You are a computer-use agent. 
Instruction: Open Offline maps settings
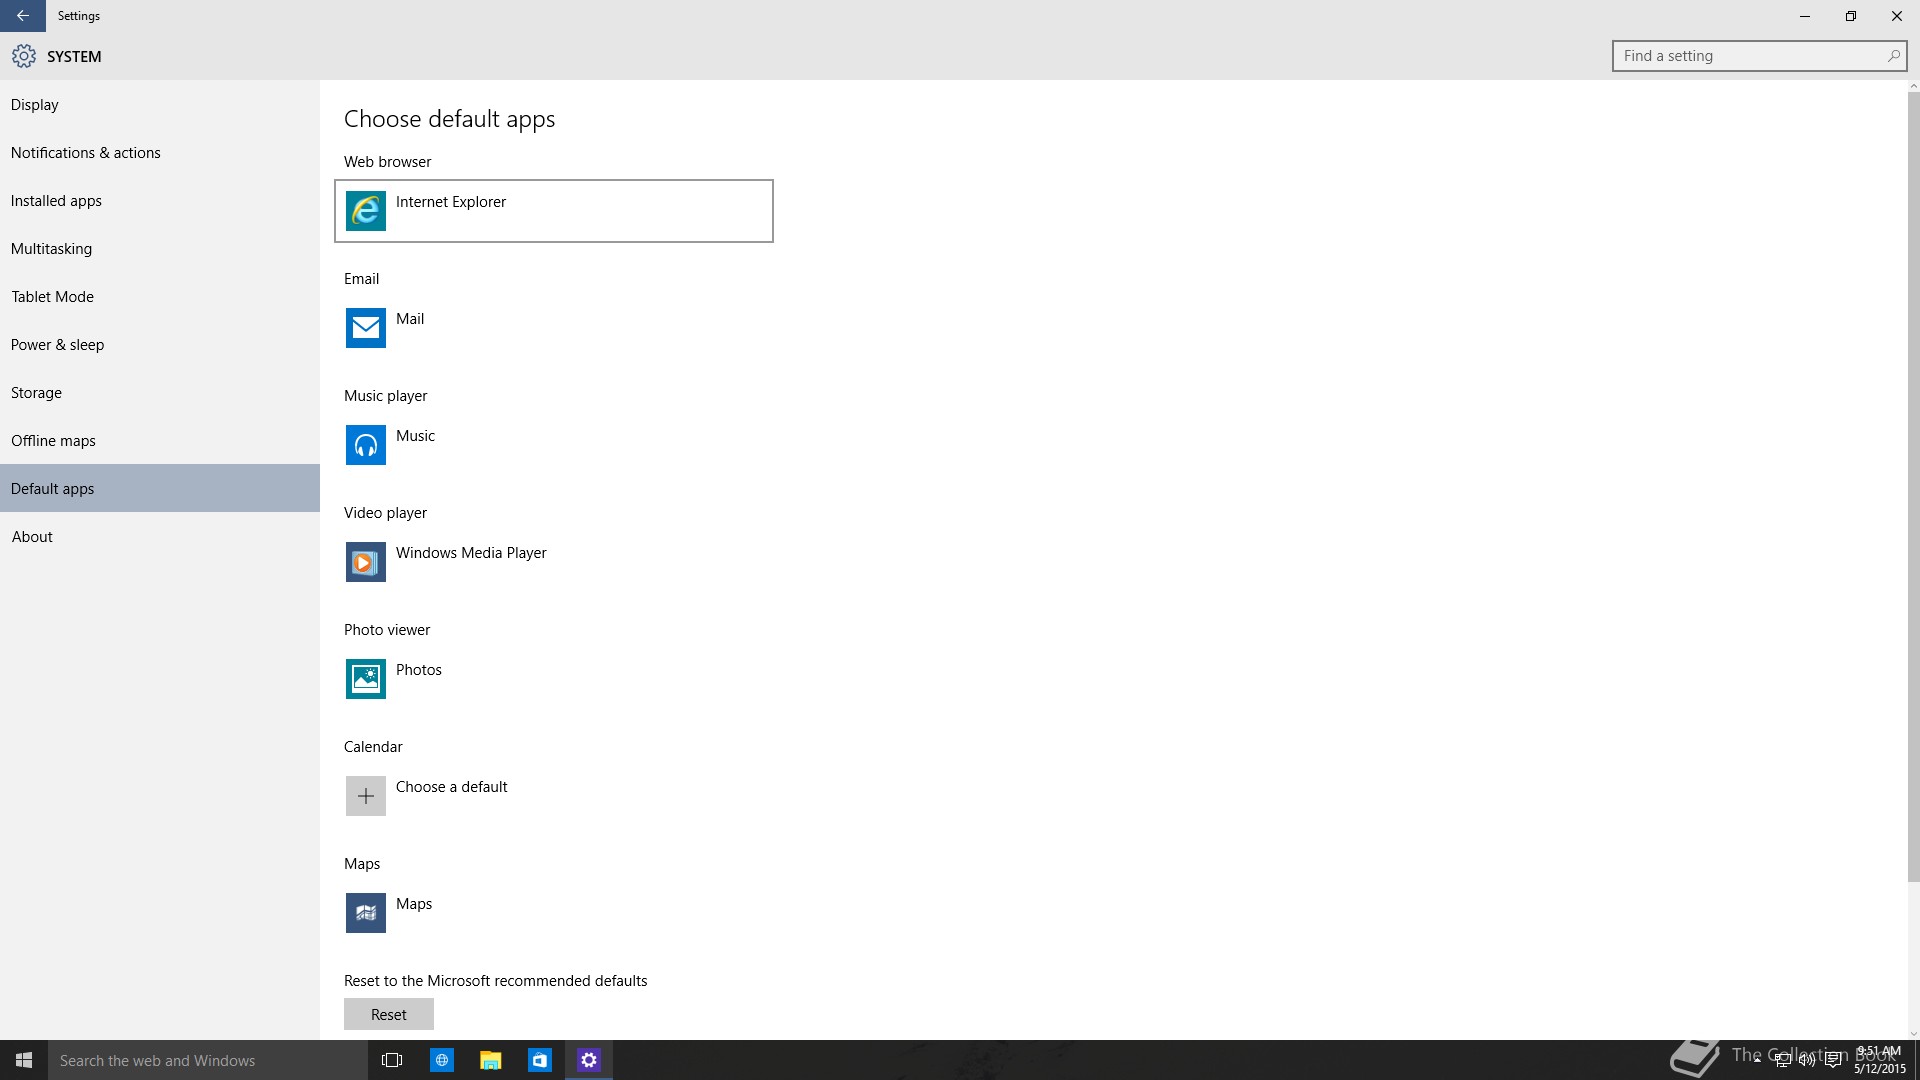[x=160, y=441]
